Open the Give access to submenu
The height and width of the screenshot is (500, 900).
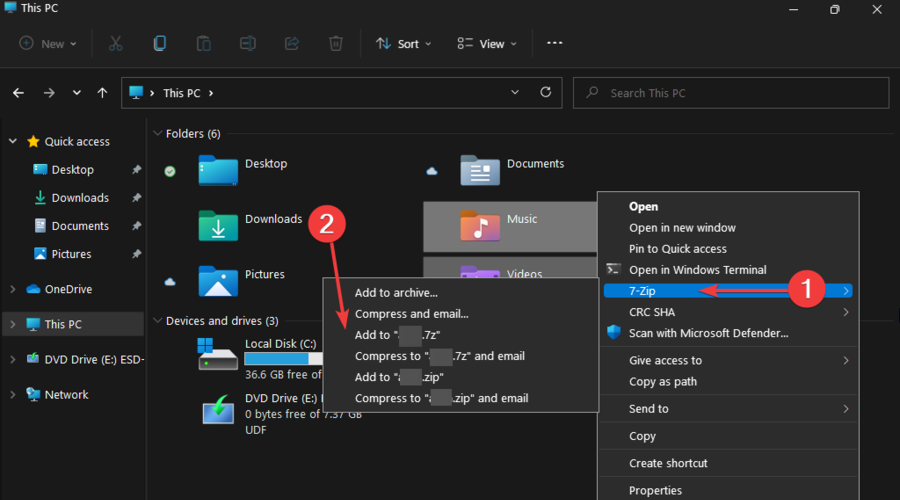[728, 361]
